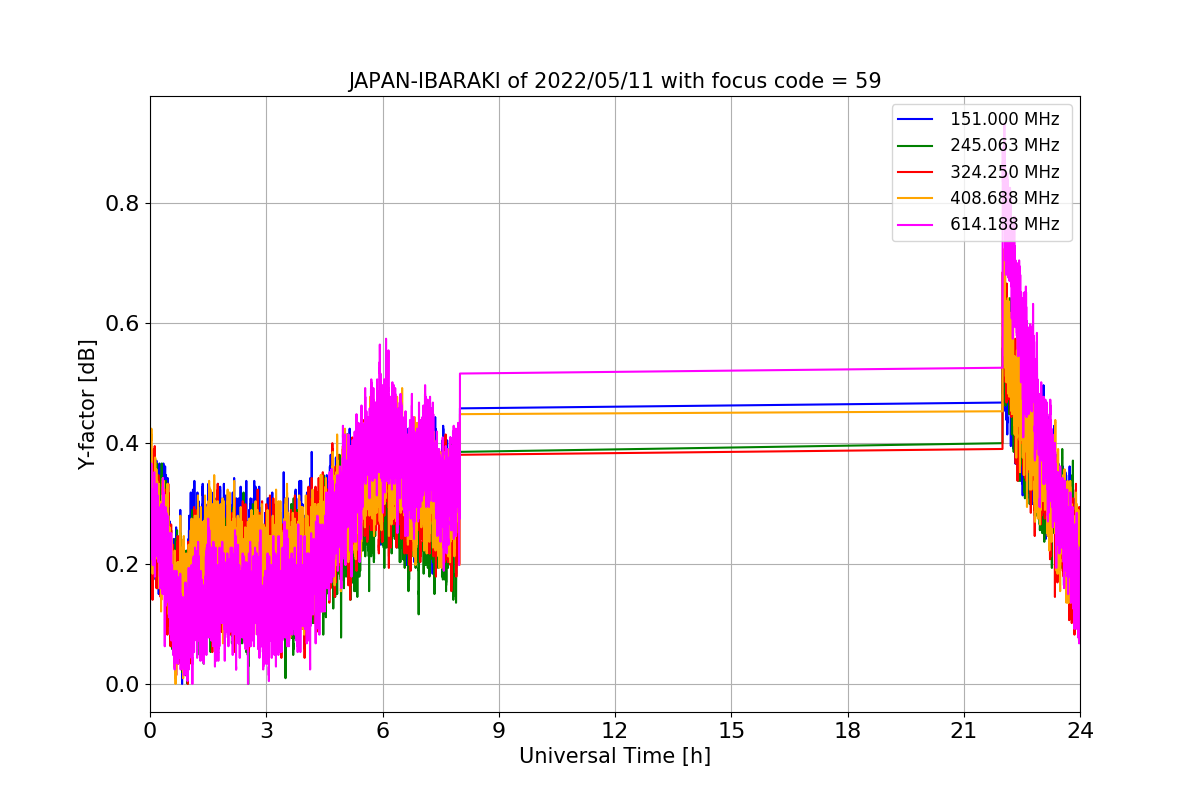
Task: Click the 9 tick on time axis
Action: (499, 730)
